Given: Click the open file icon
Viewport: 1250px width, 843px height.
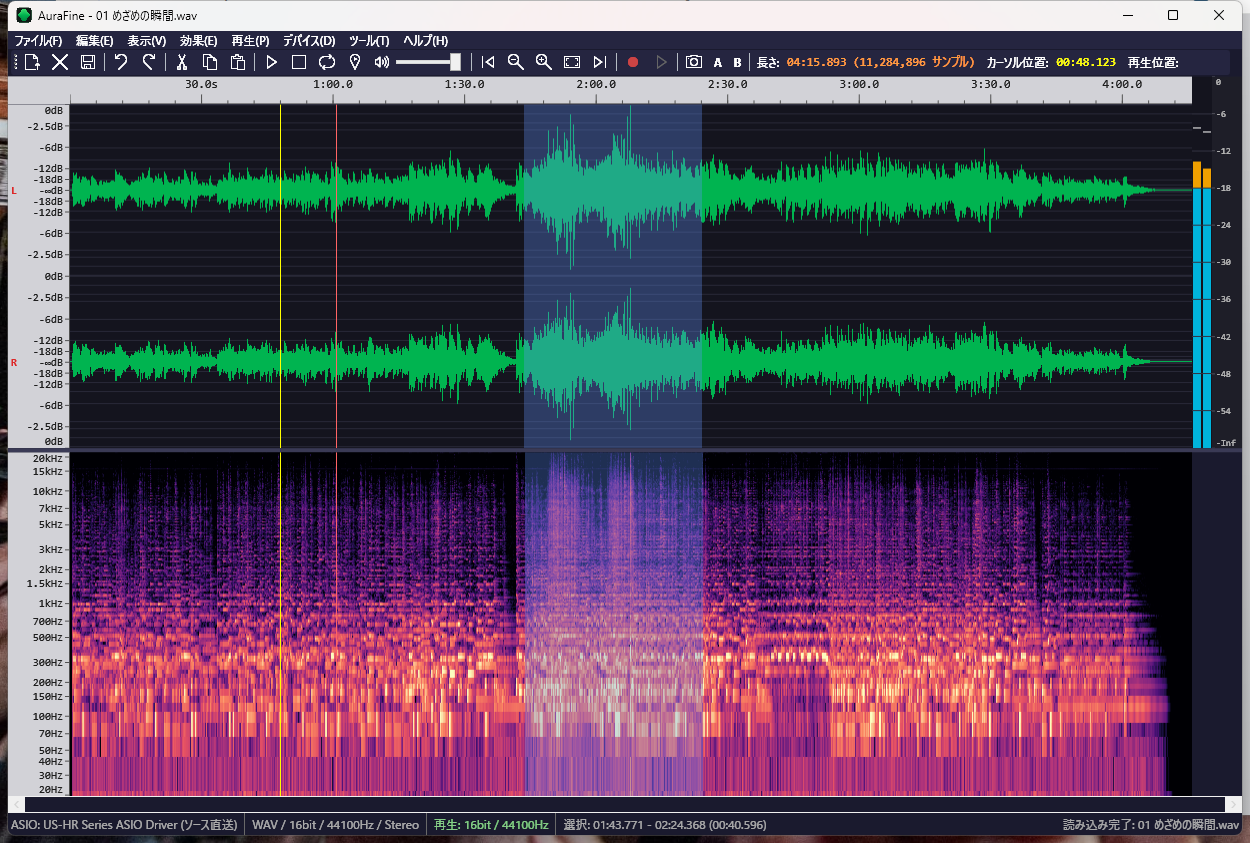Looking at the screenshot, I should coord(33,62).
